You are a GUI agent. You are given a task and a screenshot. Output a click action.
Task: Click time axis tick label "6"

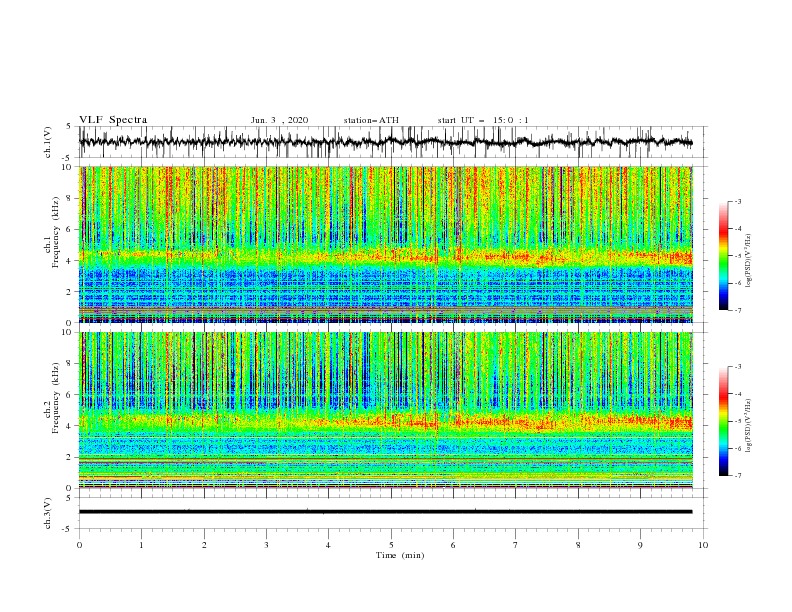(x=453, y=545)
